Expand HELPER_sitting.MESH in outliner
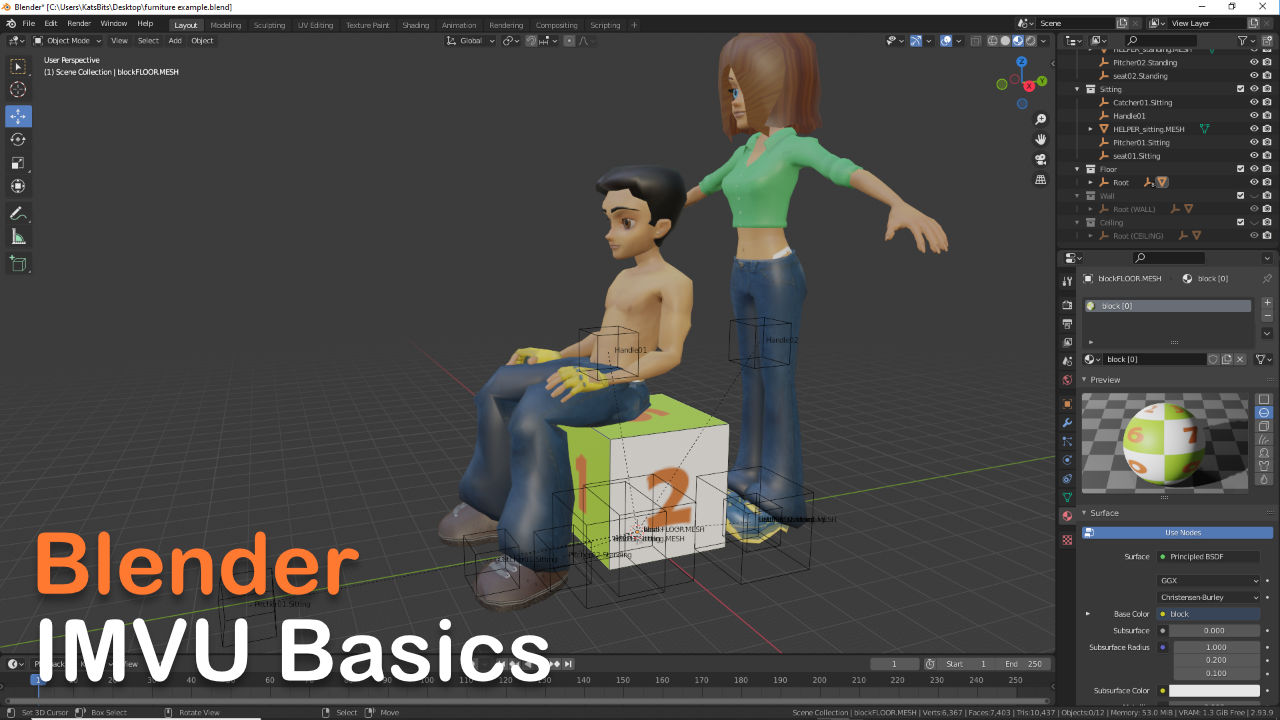Viewport: 1280px width, 720px height. pyautogui.click(x=1091, y=129)
